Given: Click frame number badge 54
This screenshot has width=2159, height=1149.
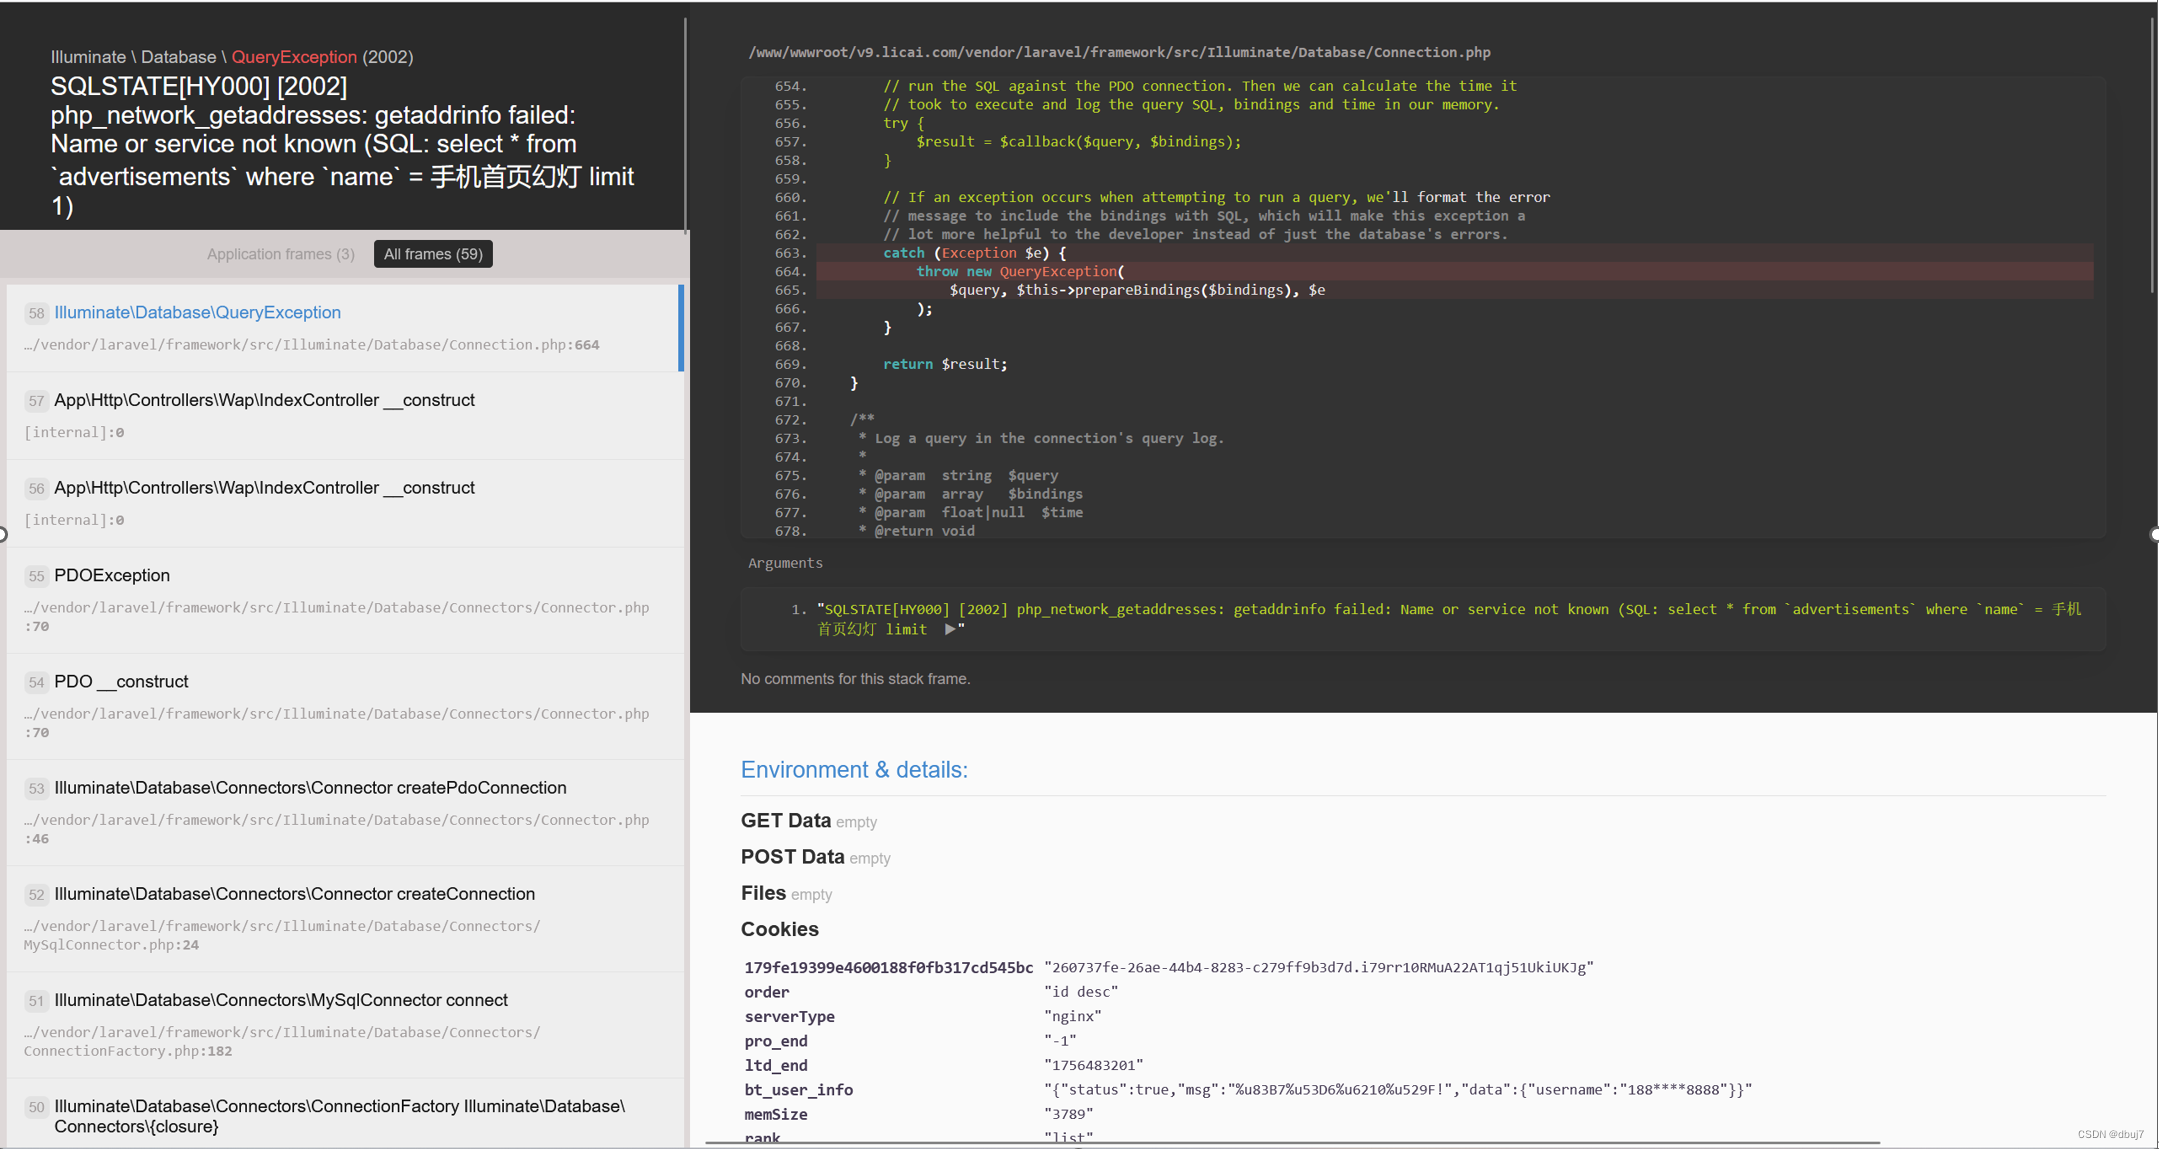Looking at the screenshot, I should (x=36, y=682).
